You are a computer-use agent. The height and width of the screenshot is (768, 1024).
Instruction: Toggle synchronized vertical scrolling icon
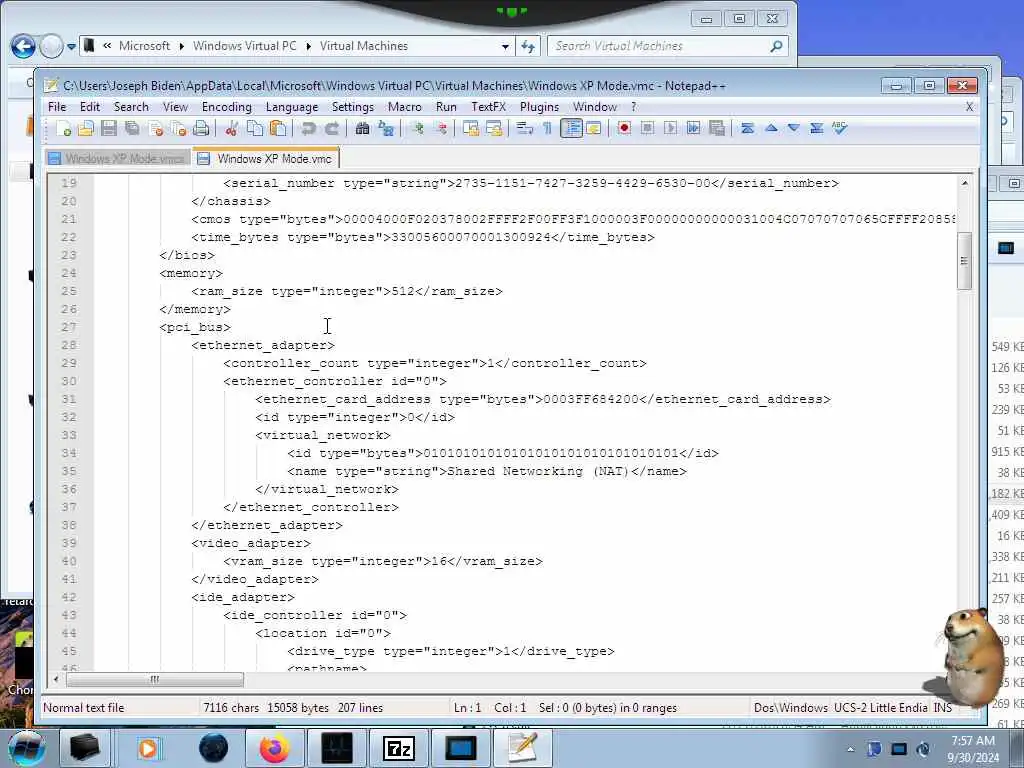pos(471,129)
